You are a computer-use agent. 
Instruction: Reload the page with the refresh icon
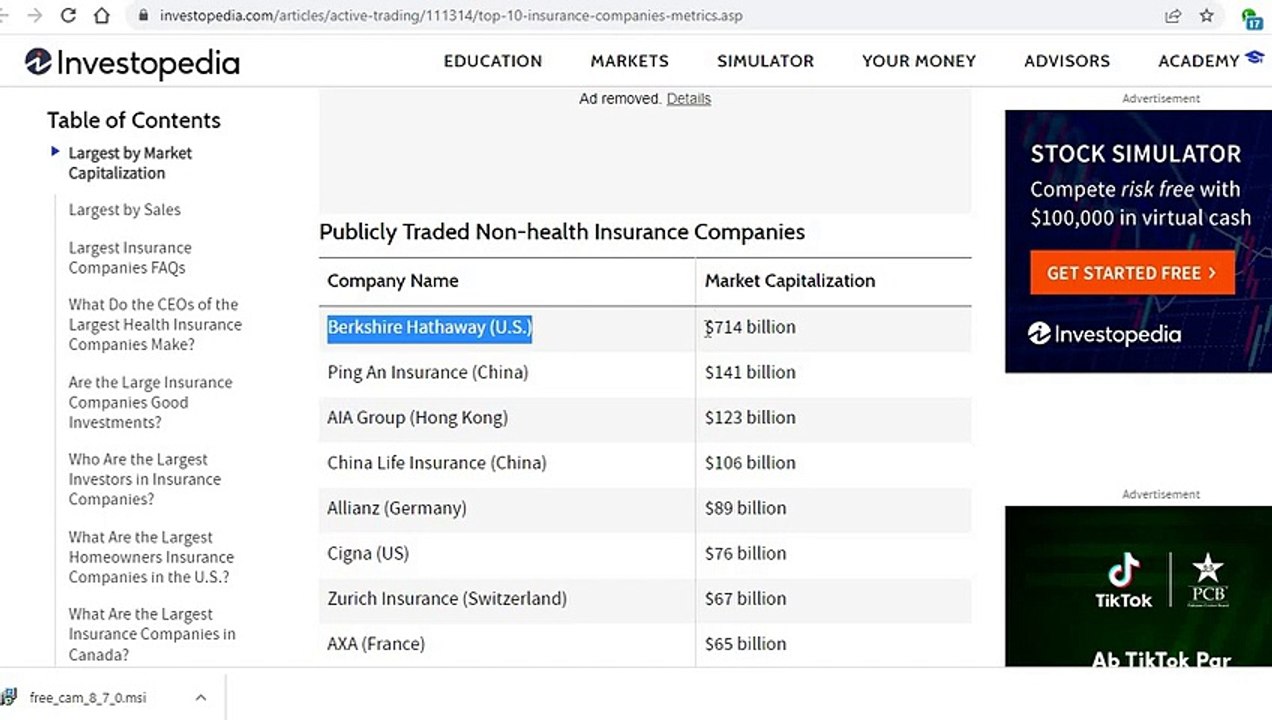point(69,16)
